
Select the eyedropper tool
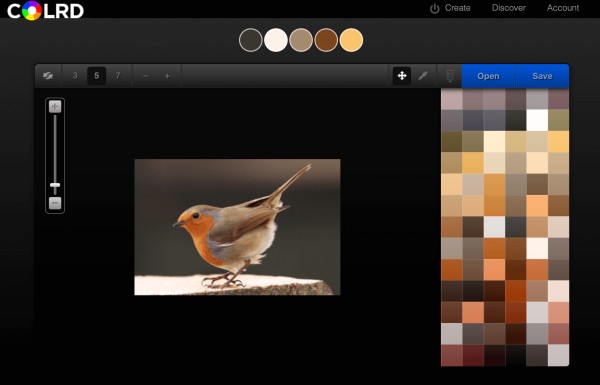coord(423,76)
